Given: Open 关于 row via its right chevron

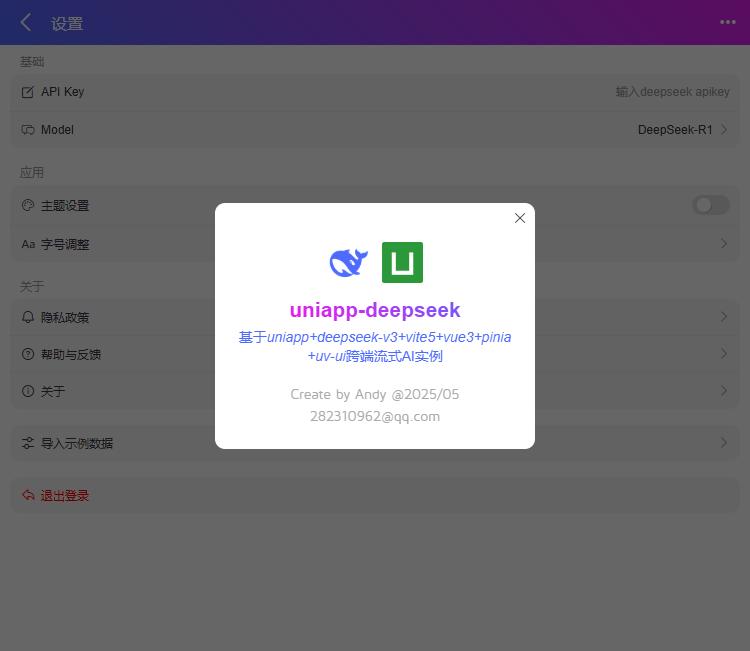Looking at the screenshot, I should coord(724,391).
